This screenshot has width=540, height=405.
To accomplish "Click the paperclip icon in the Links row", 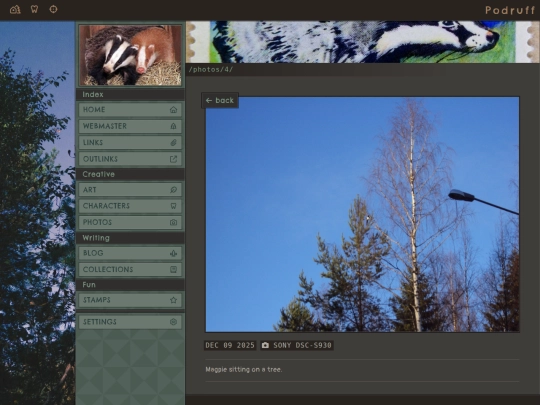I will (x=173, y=143).
